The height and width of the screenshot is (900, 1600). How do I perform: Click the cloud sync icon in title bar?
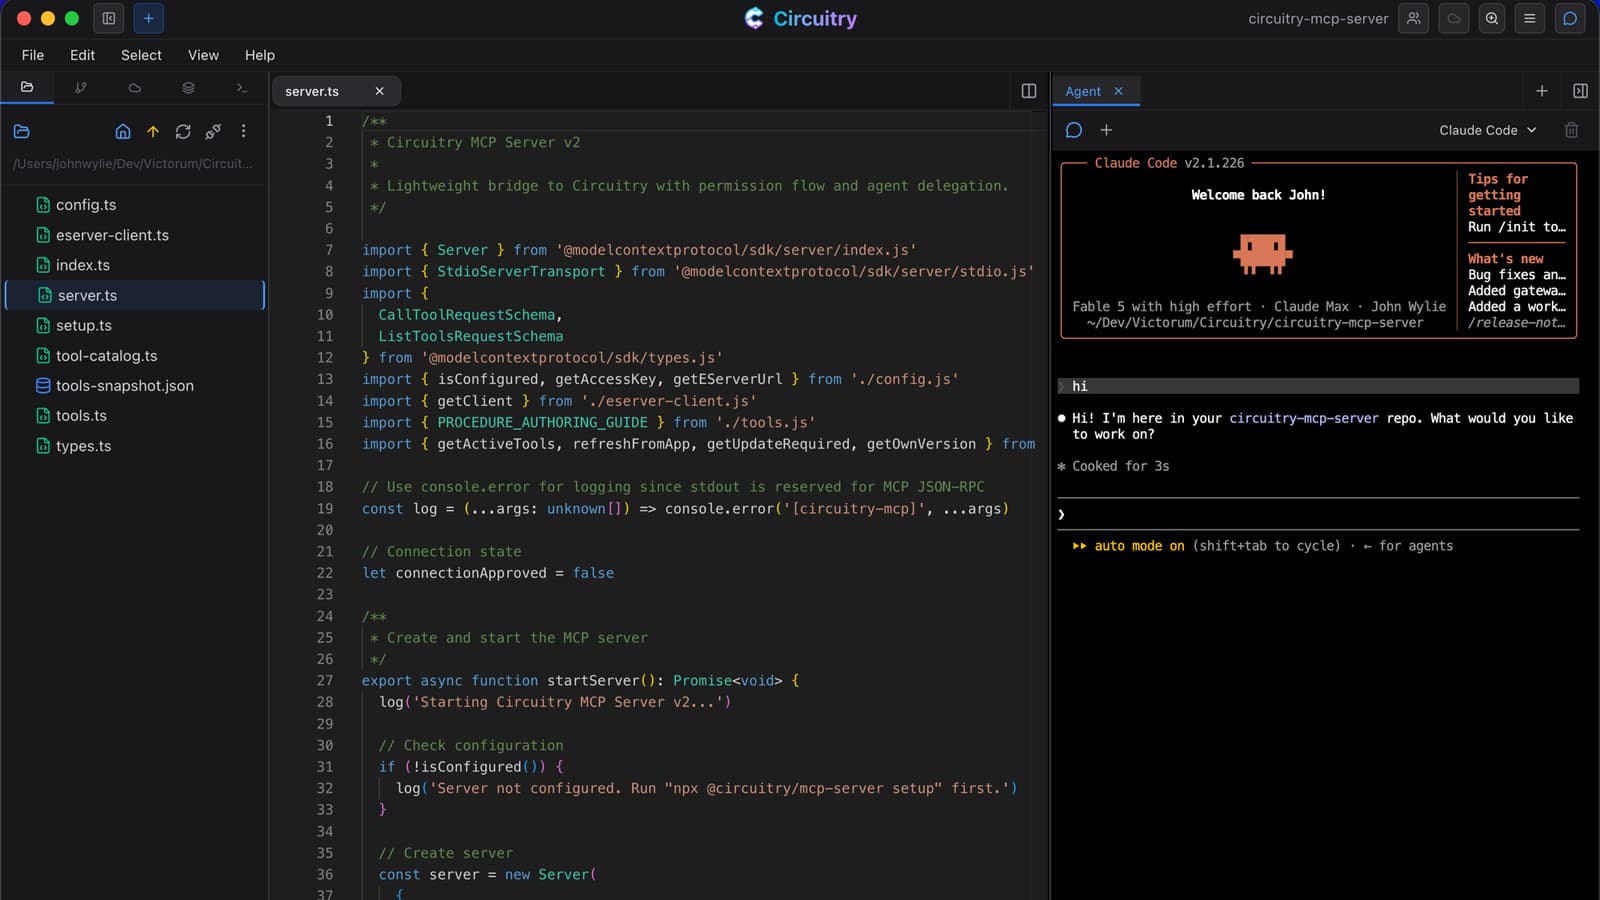click(x=1453, y=18)
